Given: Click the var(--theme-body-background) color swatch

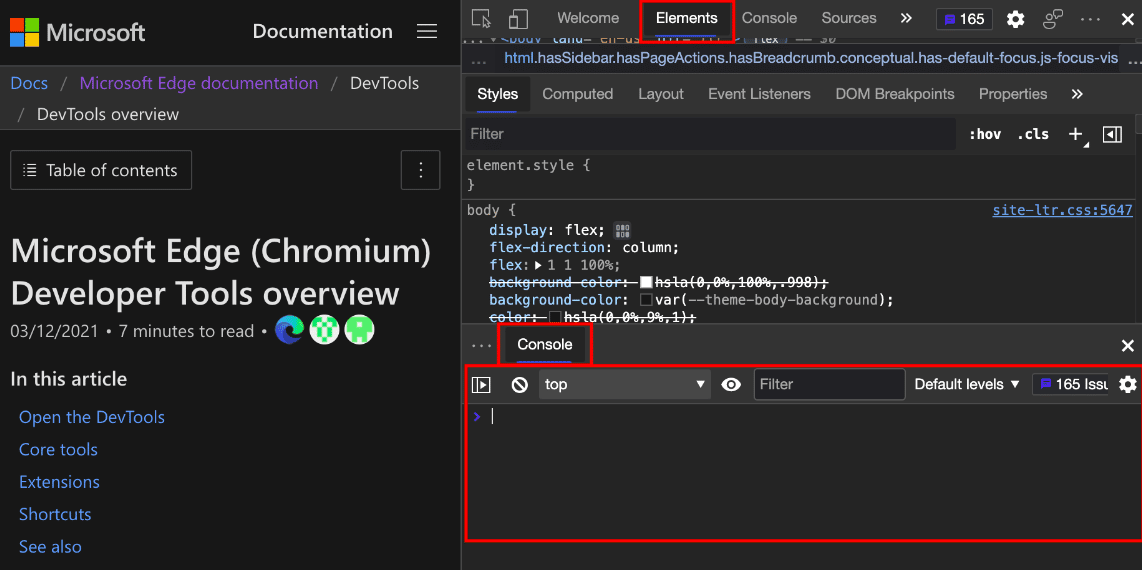Looking at the screenshot, I should point(645,300).
